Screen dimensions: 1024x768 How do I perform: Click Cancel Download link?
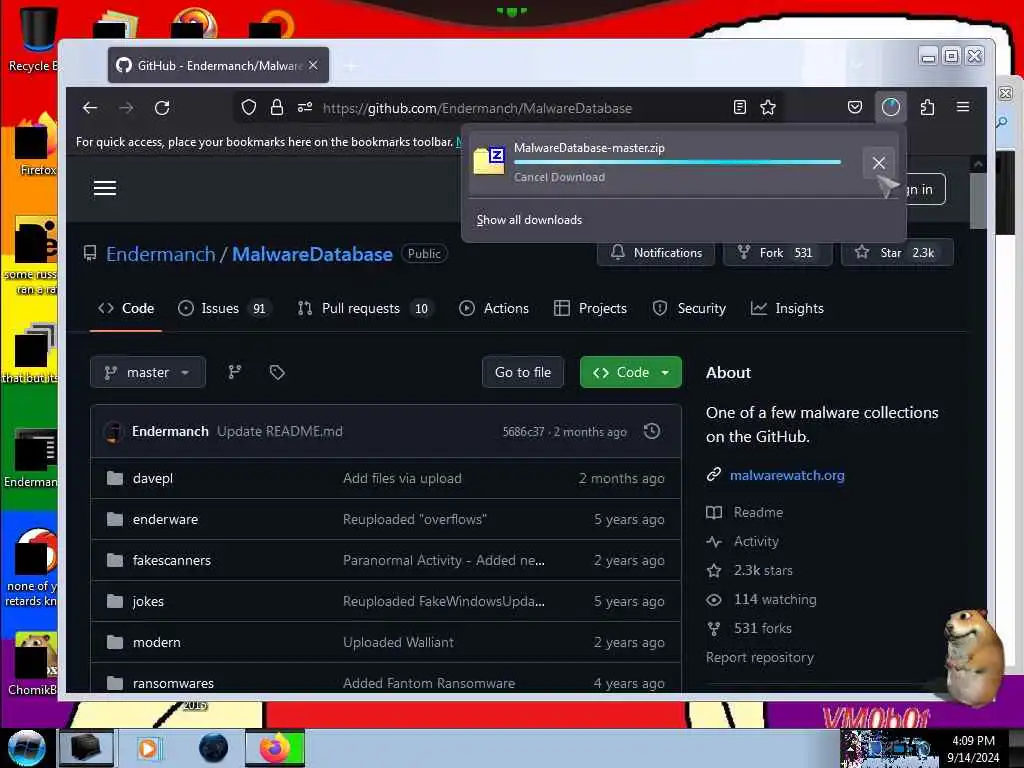pyautogui.click(x=559, y=177)
